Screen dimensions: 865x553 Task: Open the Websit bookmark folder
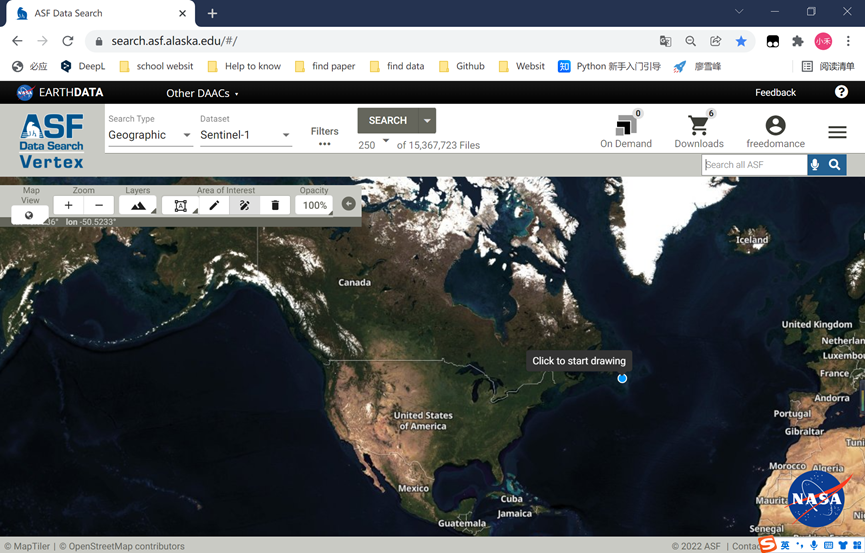point(522,66)
